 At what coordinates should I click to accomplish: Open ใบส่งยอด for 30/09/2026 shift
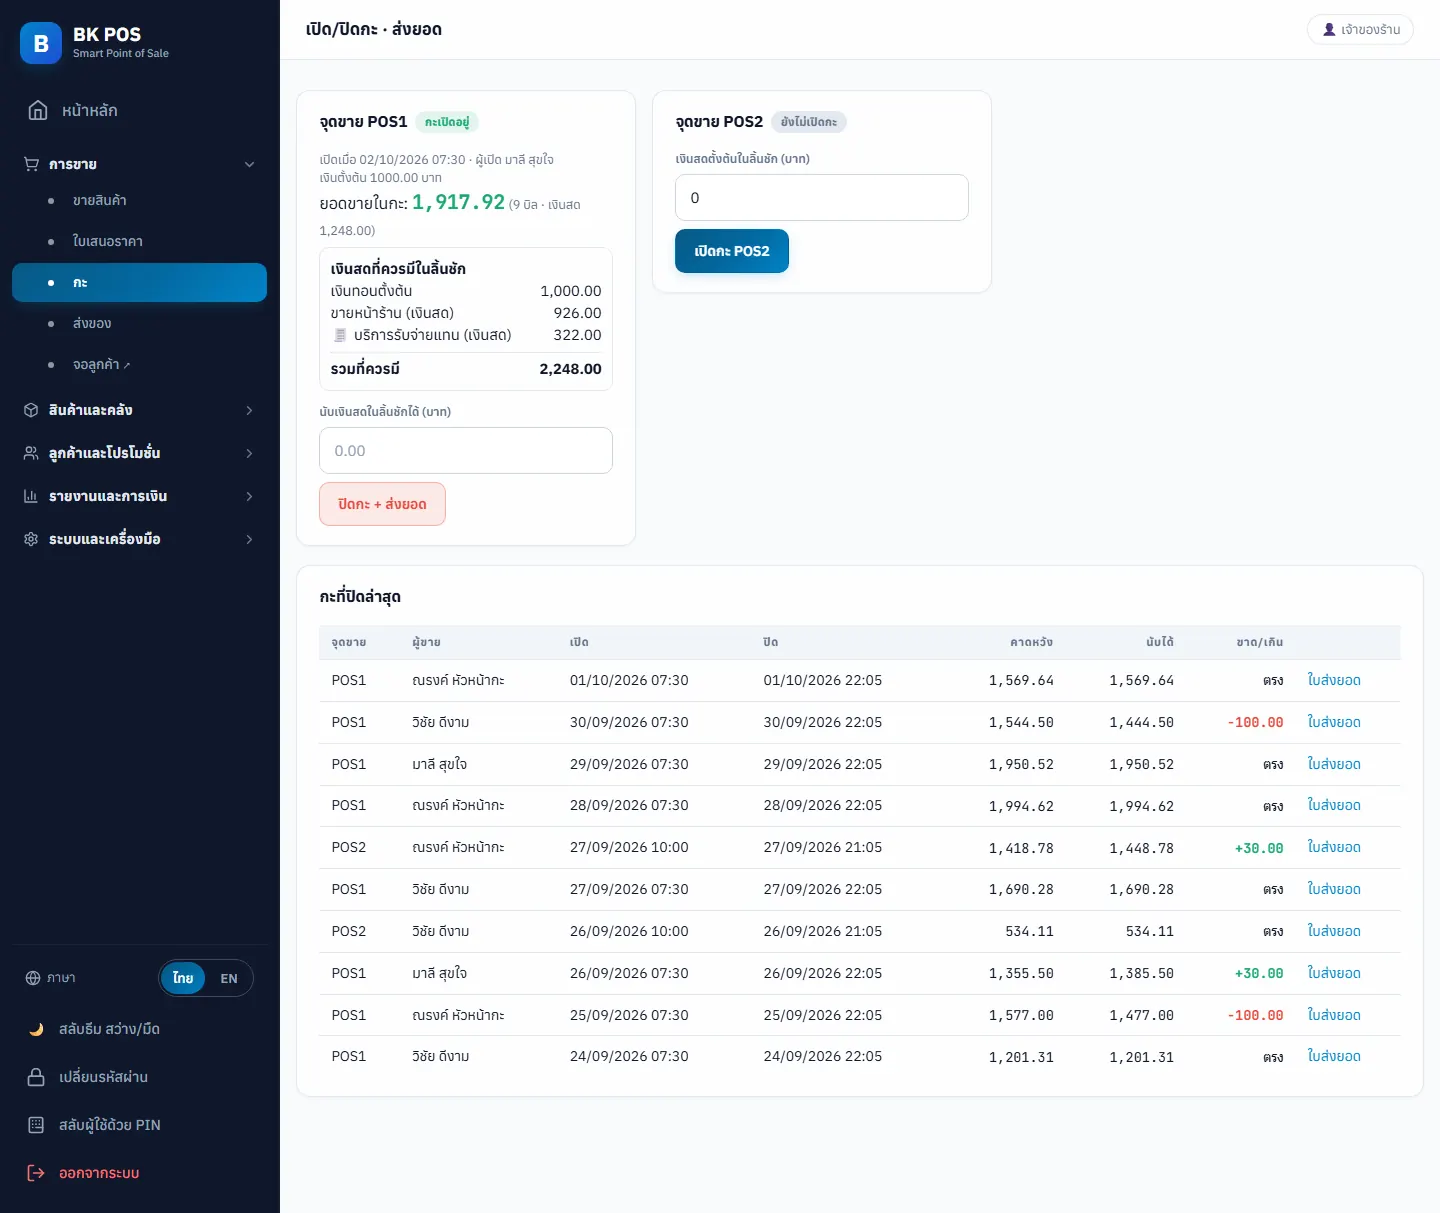pos(1334,722)
